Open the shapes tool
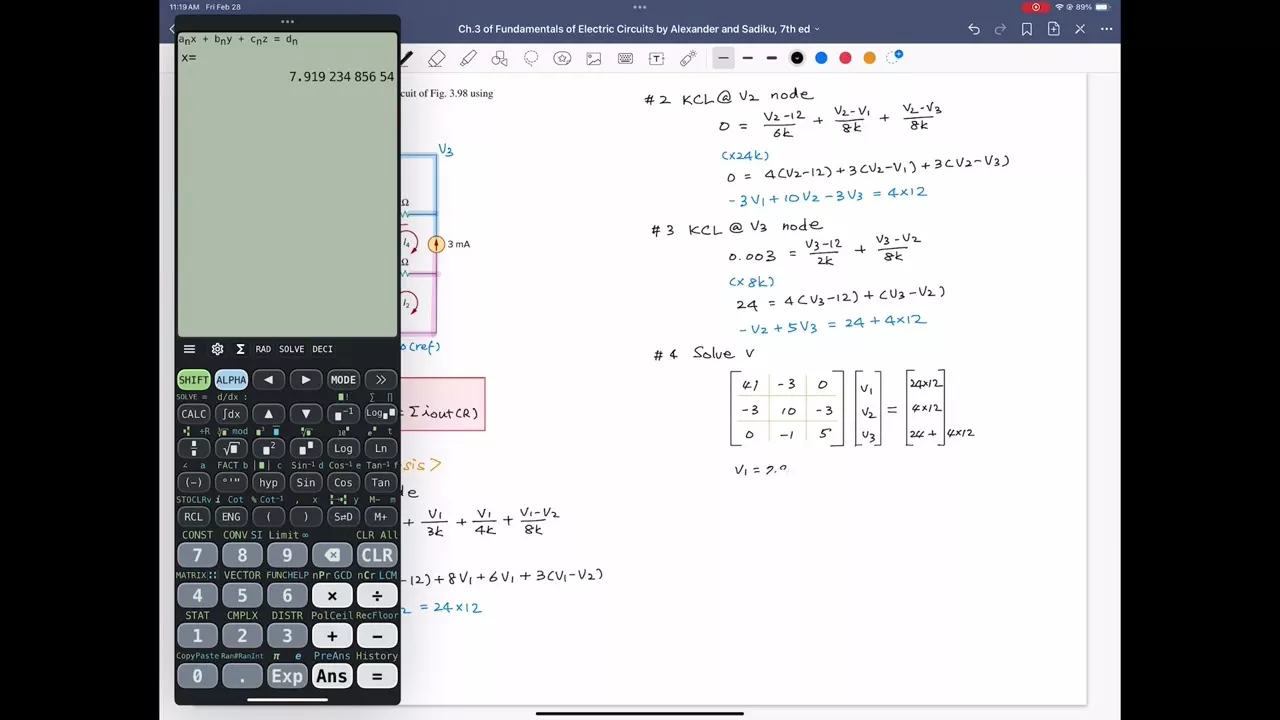 tap(500, 59)
